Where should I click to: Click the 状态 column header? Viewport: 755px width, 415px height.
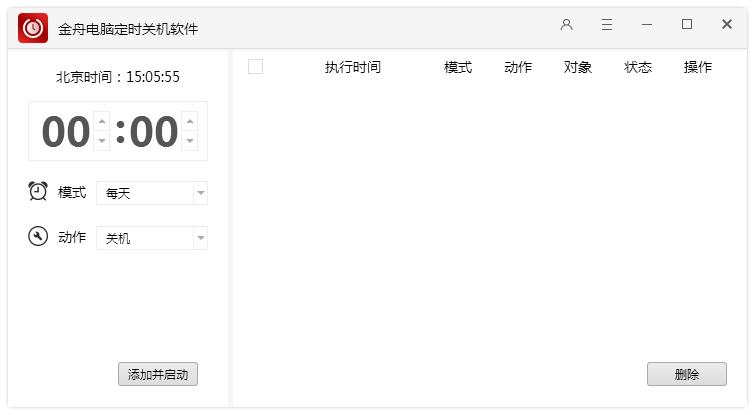tap(638, 67)
